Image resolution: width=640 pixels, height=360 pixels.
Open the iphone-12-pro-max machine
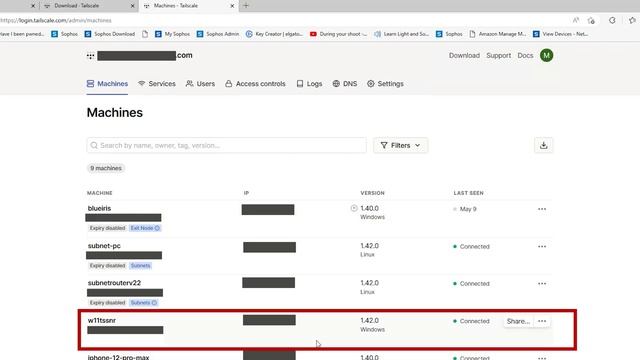[x=118, y=357]
